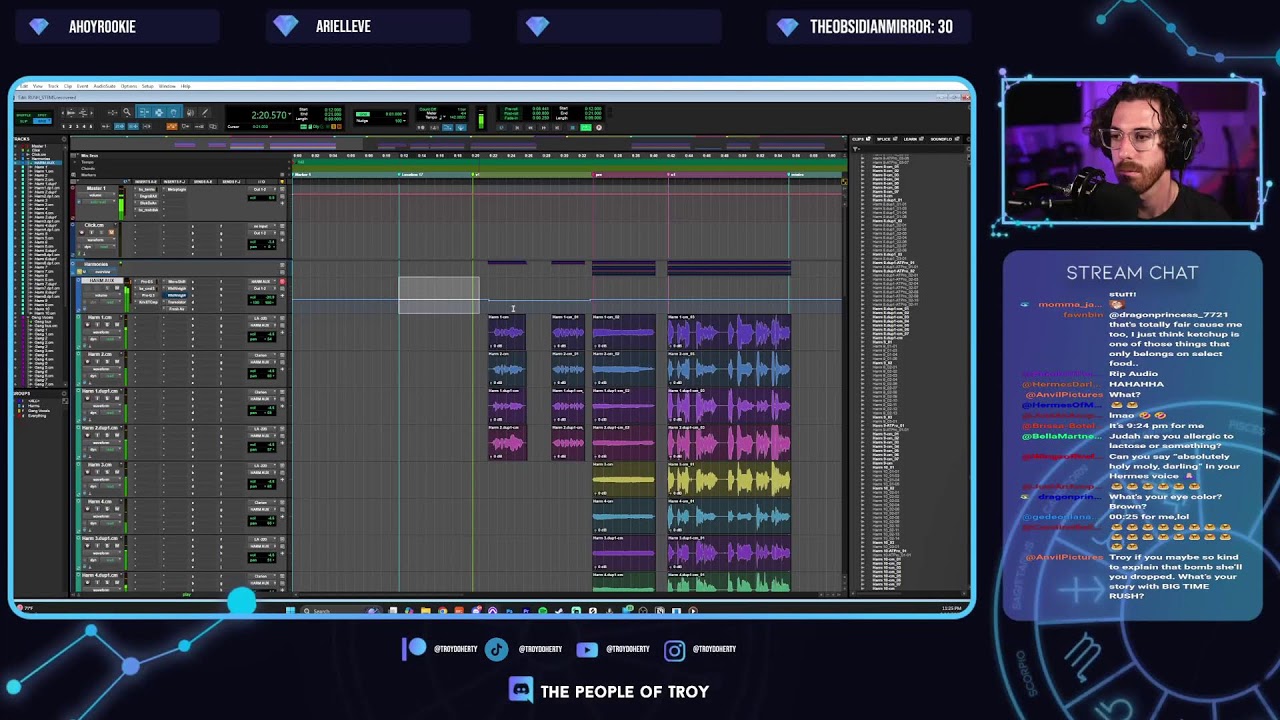The height and width of the screenshot is (720, 1280).
Task: Click the Pro-DS insert on HARM AUX
Action: pos(147,282)
